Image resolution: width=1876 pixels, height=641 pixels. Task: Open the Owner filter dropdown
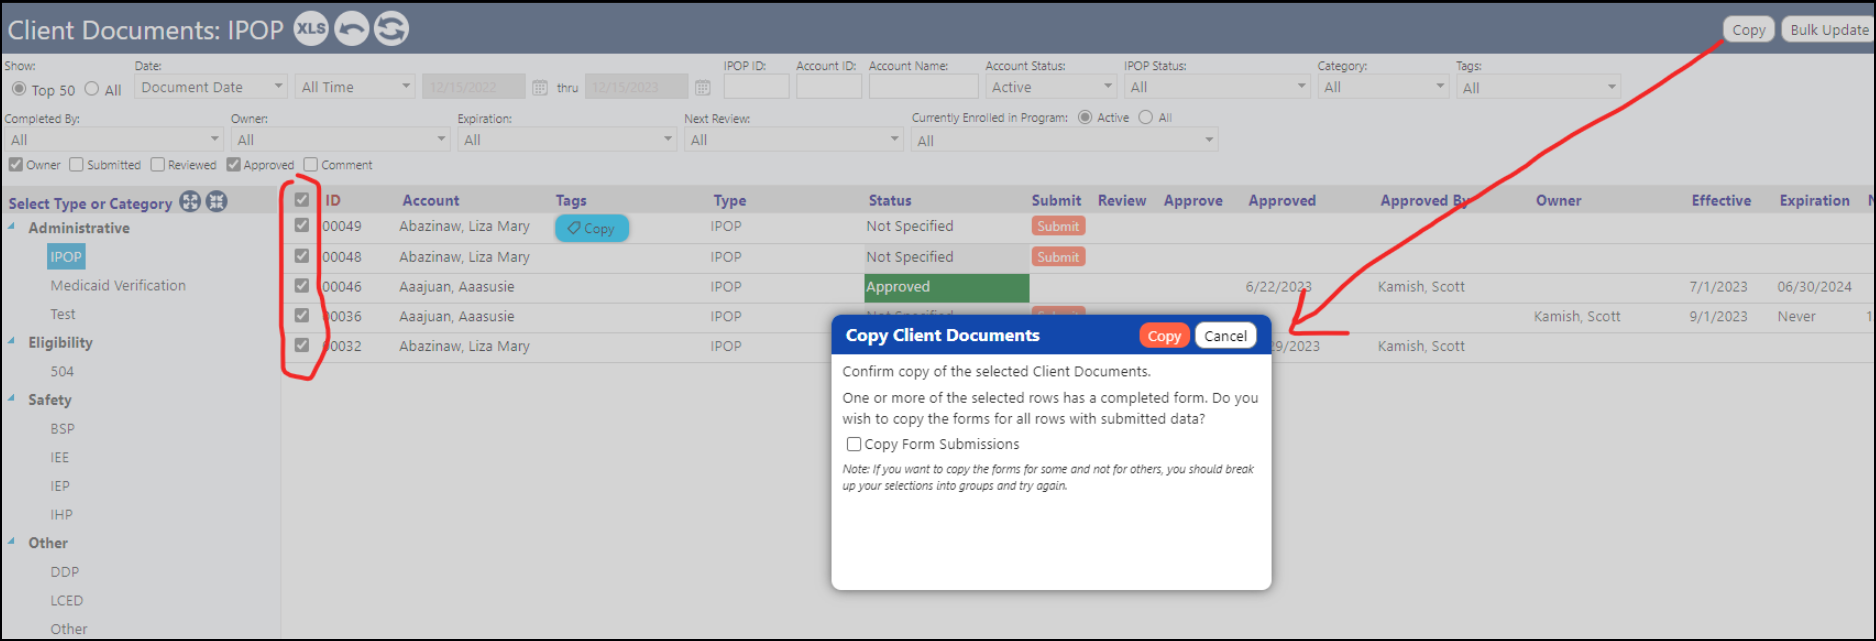pyautogui.click(x=340, y=139)
